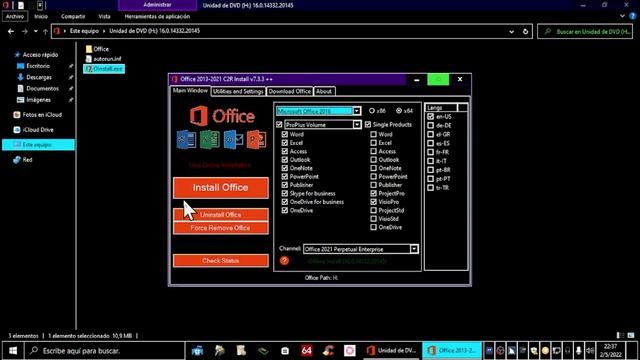Switch to Utilities and Settings tab
The image size is (640, 360).
click(238, 91)
